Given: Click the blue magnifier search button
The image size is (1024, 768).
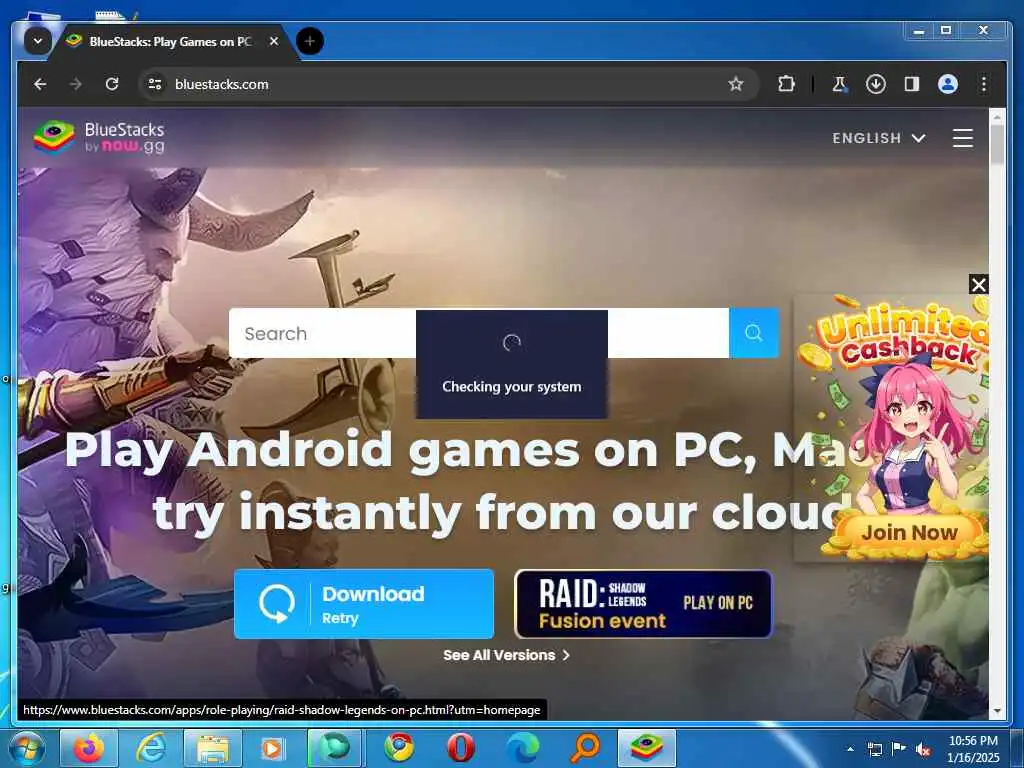Looking at the screenshot, I should (754, 333).
